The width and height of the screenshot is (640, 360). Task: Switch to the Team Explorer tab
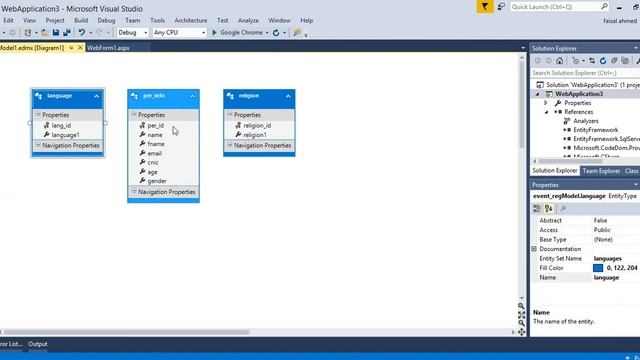click(601, 171)
